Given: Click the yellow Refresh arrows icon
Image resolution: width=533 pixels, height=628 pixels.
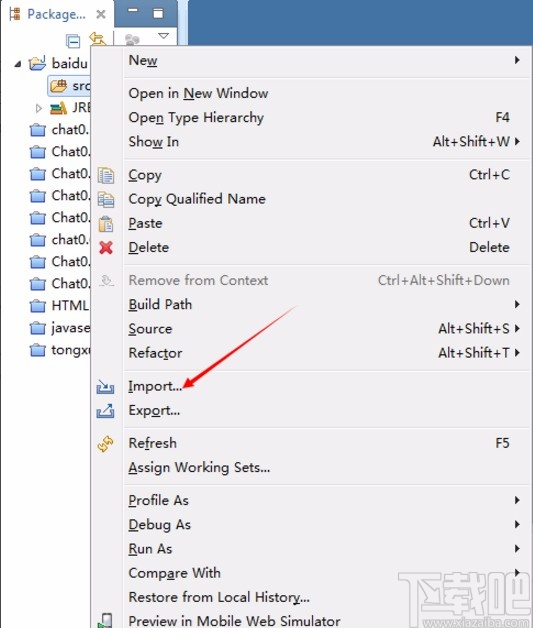Looking at the screenshot, I should coord(105,444).
